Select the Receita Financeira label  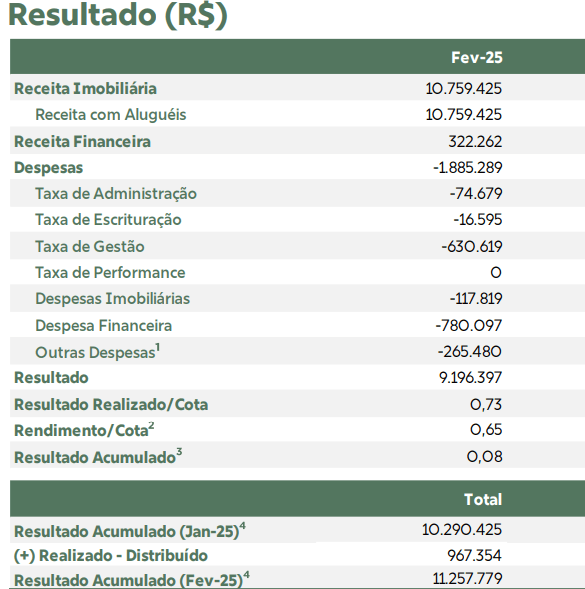coord(82,142)
